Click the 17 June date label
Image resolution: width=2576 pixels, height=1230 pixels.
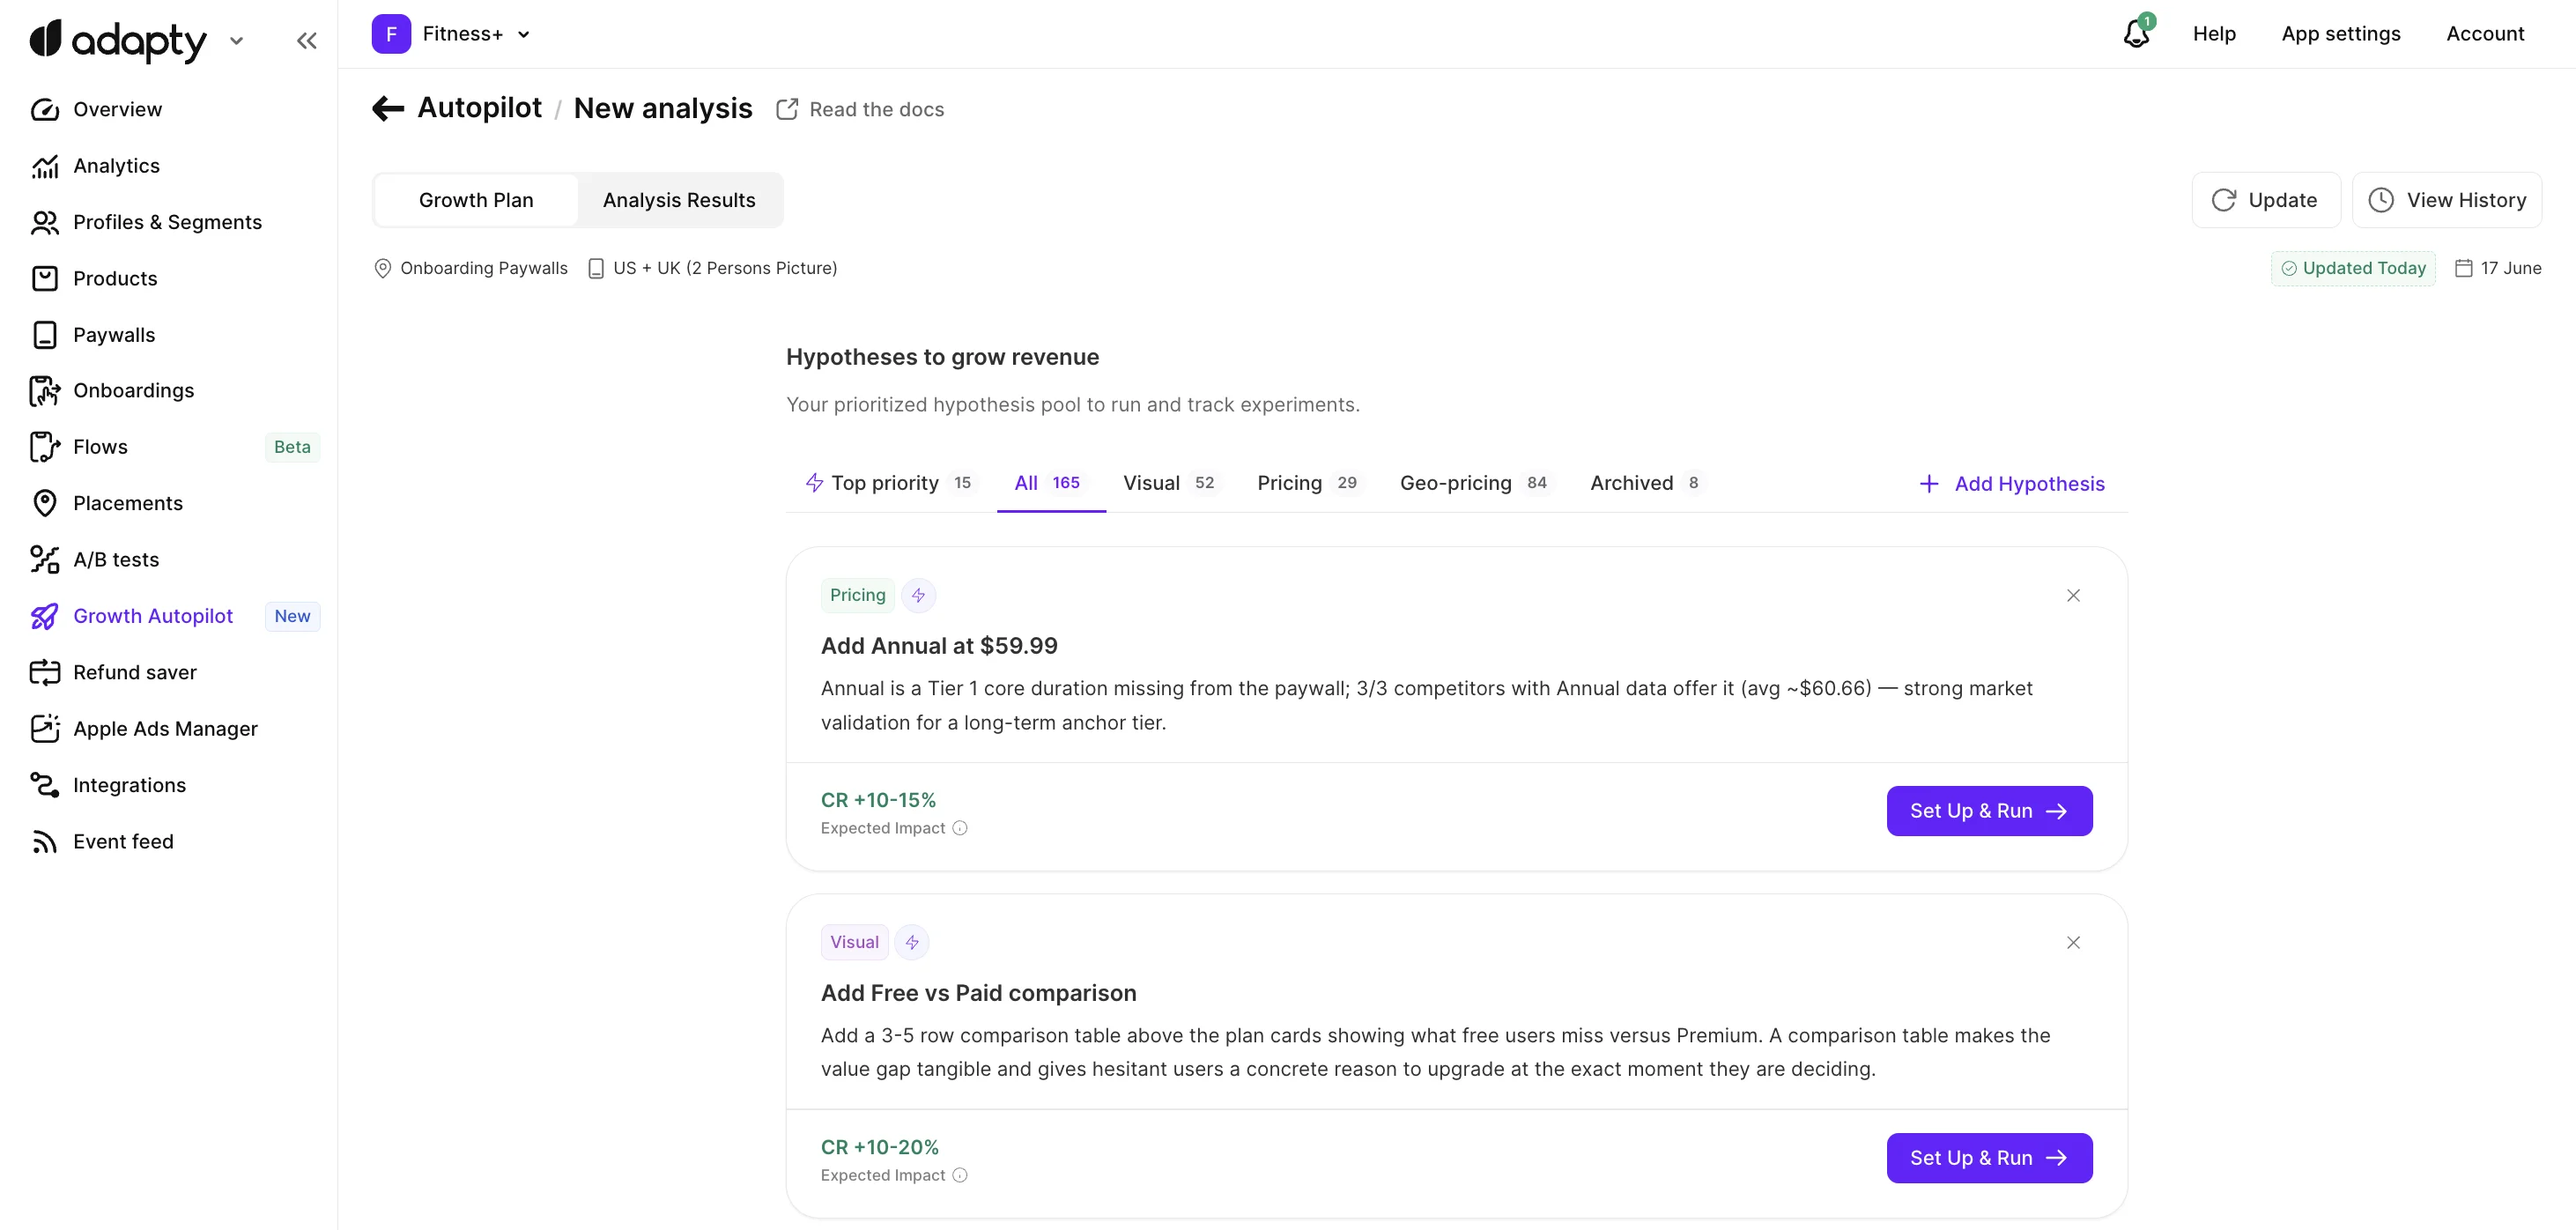click(x=2498, y=268)
